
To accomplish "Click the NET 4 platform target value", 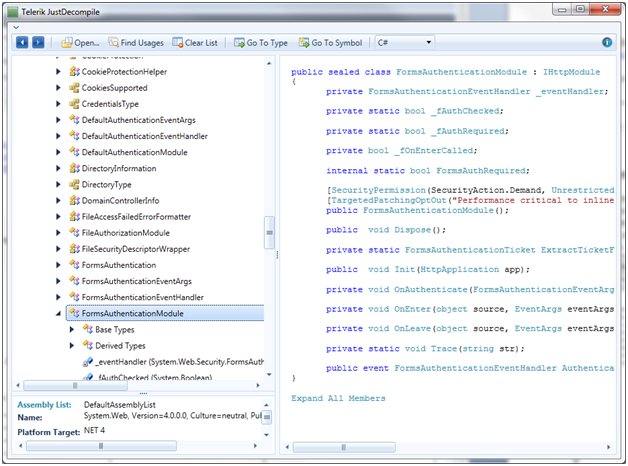I will pos(95,430).
